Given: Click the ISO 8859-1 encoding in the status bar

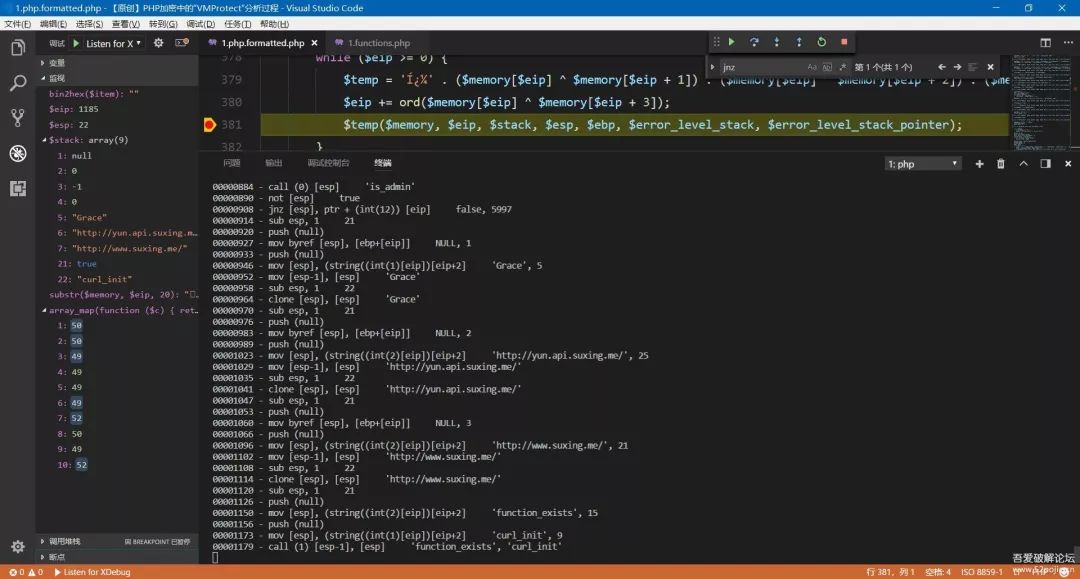Looking at the screenshot, I should (x=982, y=572).
